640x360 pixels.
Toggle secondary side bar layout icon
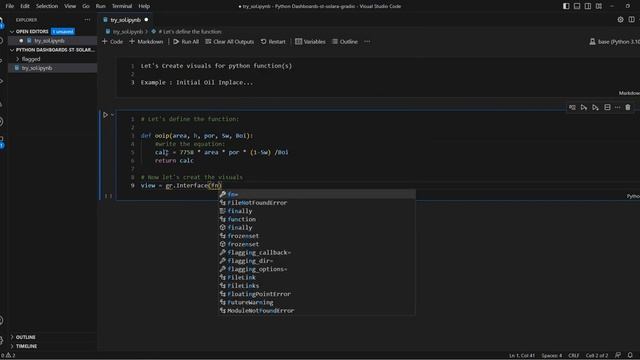[x=588, y=6]
